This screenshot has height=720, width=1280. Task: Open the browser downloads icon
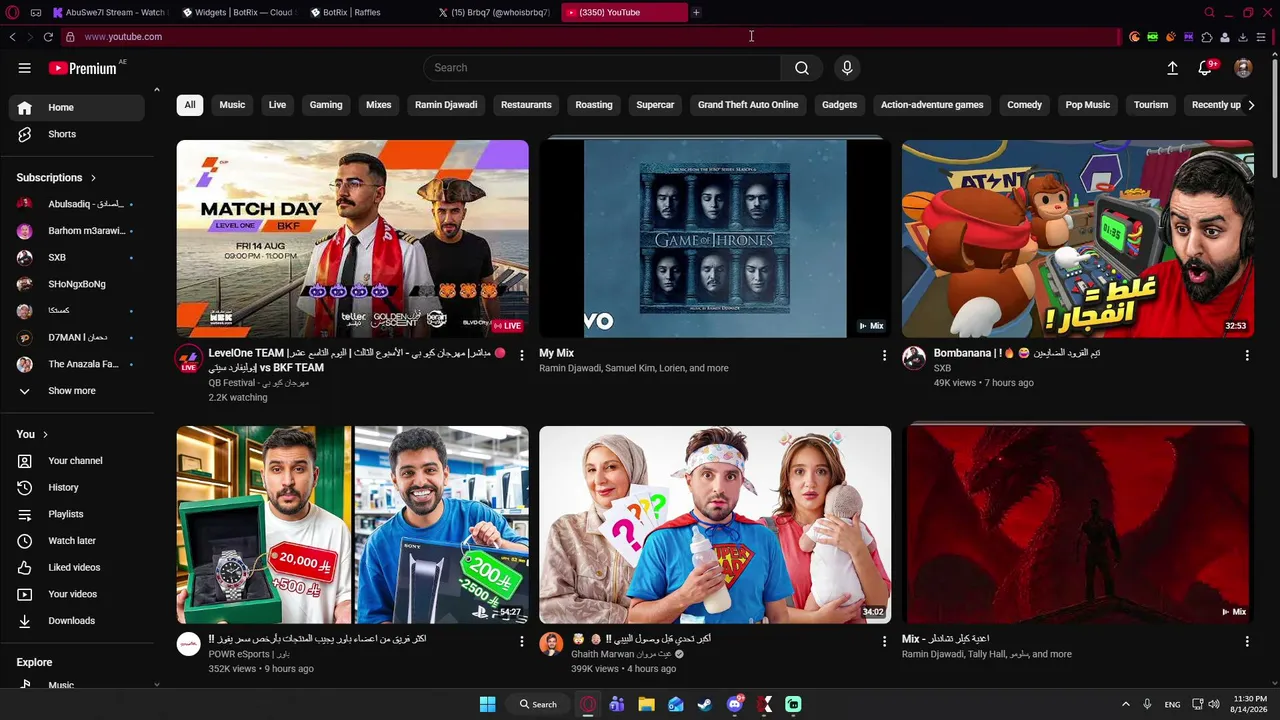[1243, 37]
